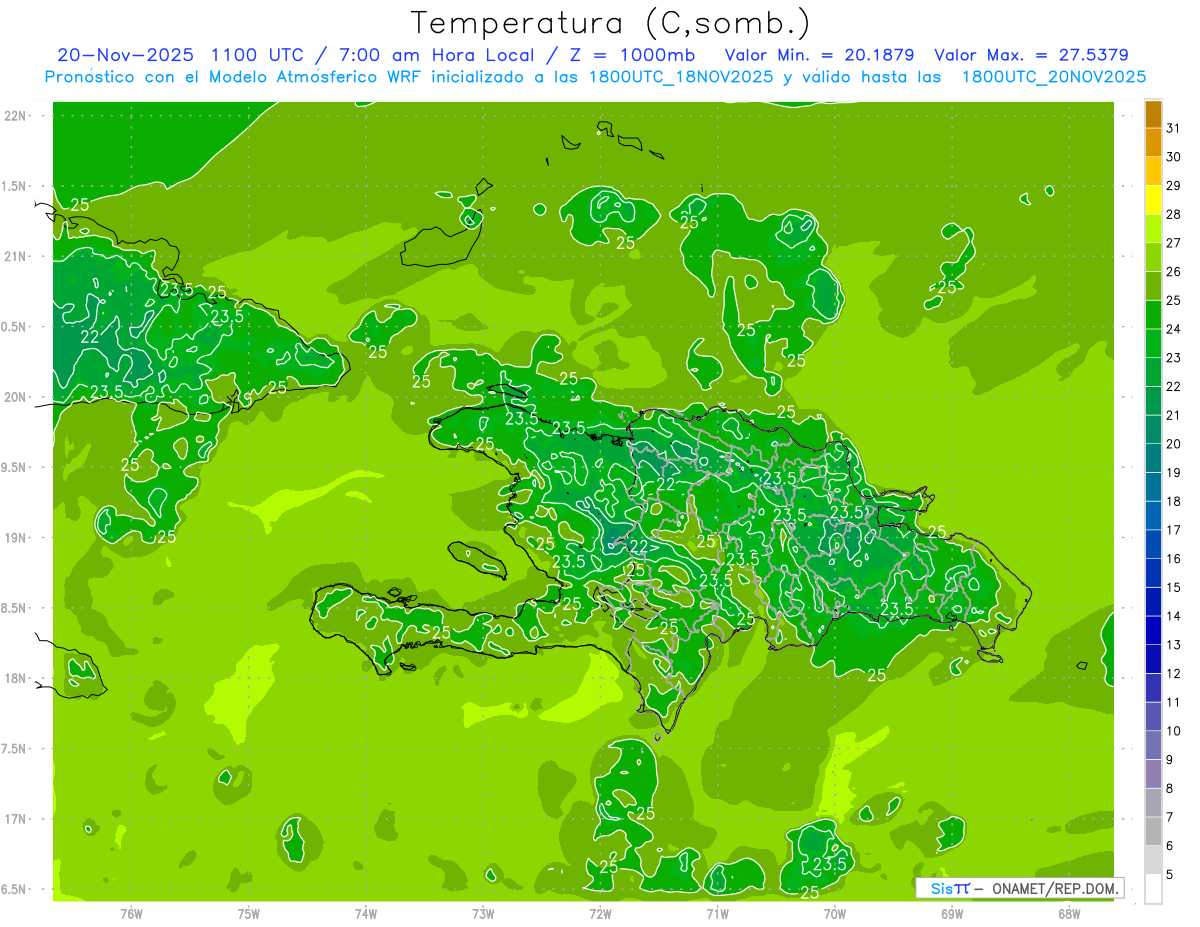Click the color scale value "31"
Screen dimensions: 1200x927
1174,128
